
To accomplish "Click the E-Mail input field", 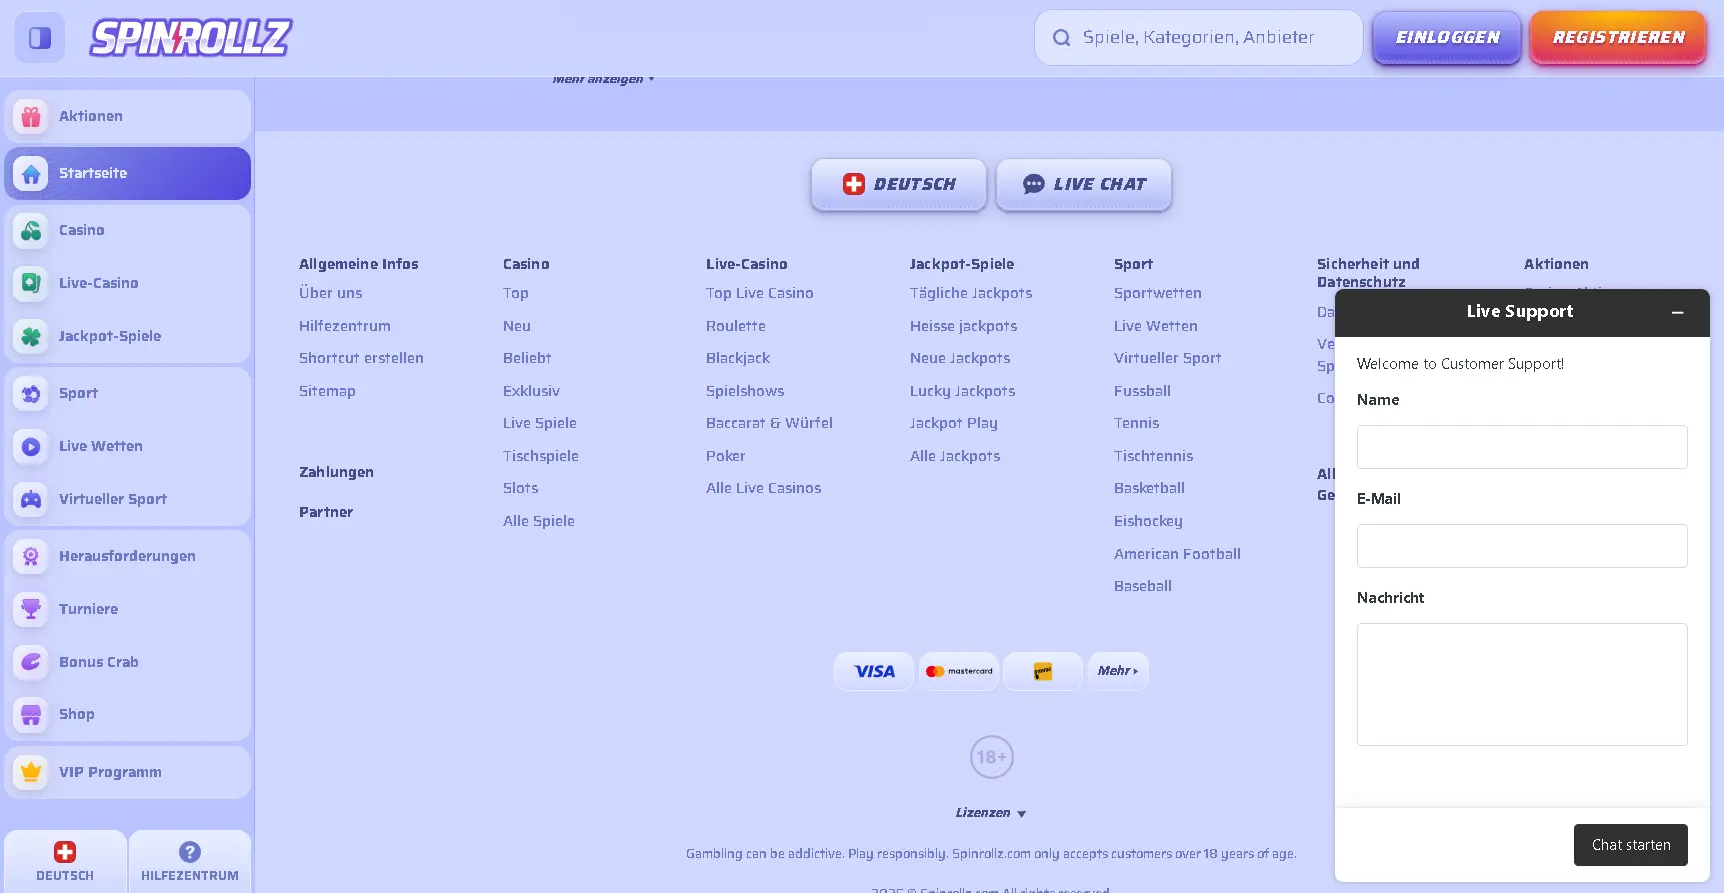I will 1521,546.
